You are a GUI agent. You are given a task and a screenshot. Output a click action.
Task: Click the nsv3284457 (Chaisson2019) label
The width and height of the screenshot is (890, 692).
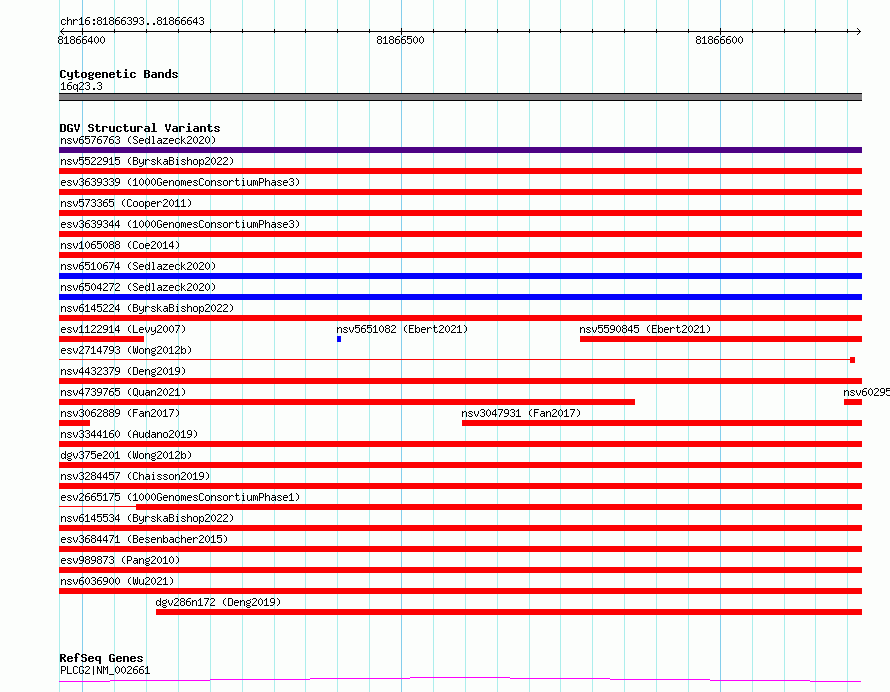point(135,476)
